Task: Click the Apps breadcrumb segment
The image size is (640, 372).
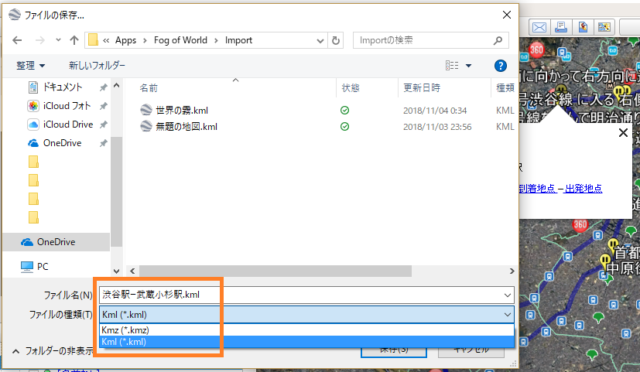Action: tap(125, 40)
